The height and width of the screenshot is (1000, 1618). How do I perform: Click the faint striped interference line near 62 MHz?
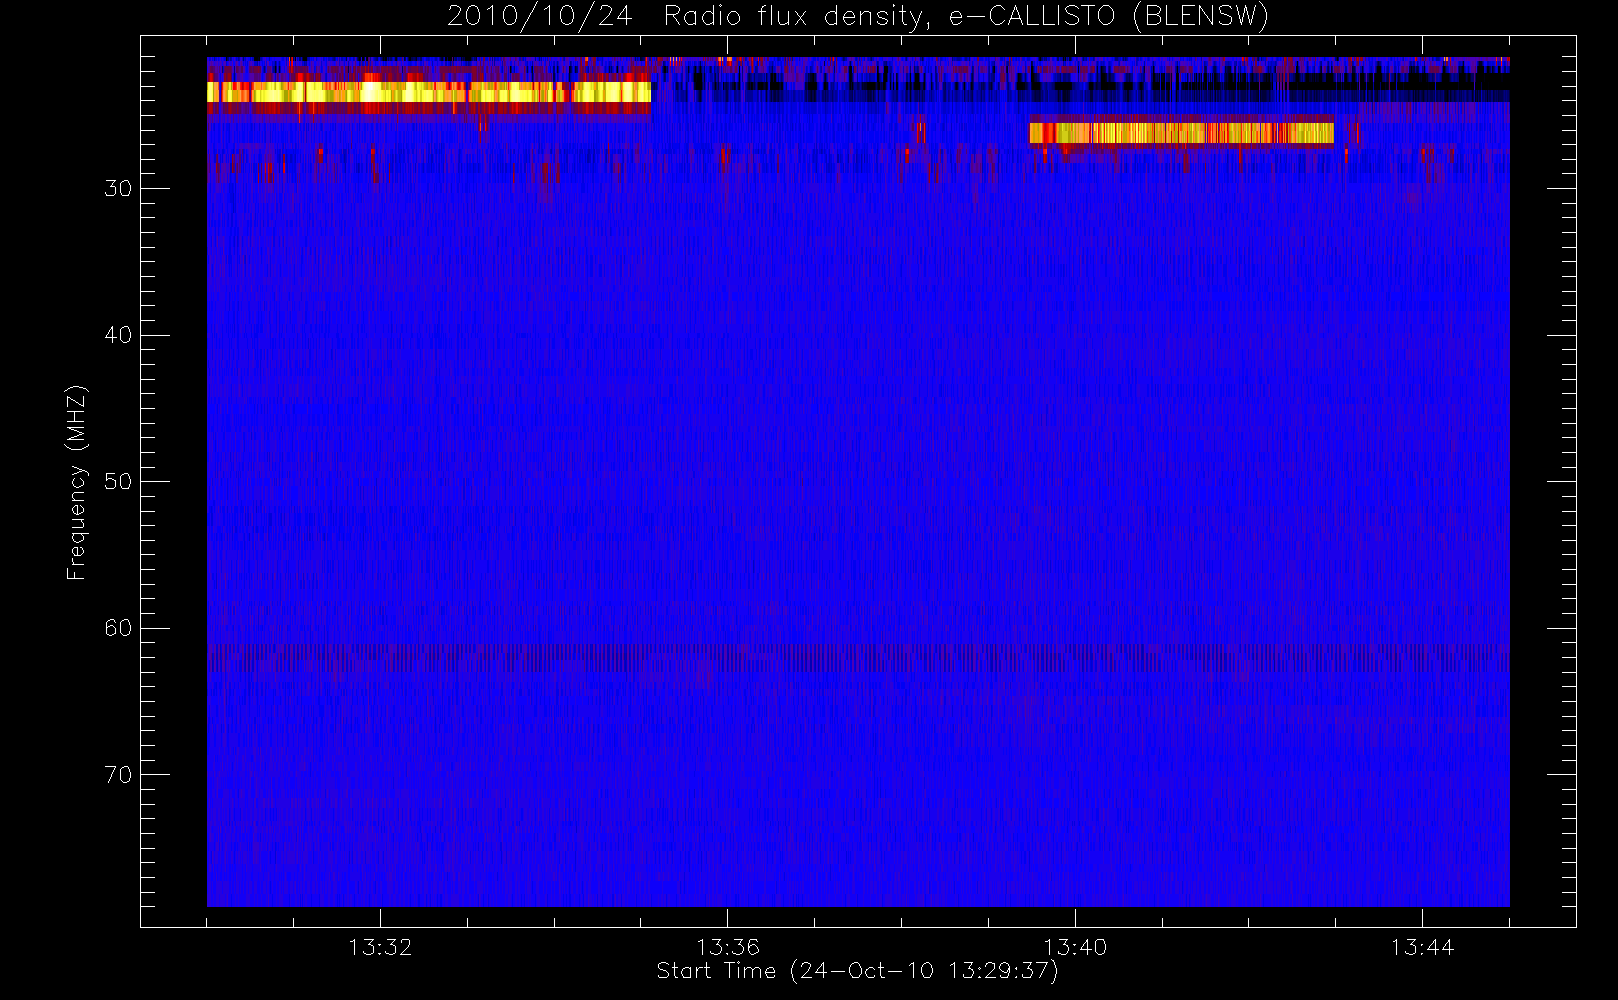tap(858, 657)
